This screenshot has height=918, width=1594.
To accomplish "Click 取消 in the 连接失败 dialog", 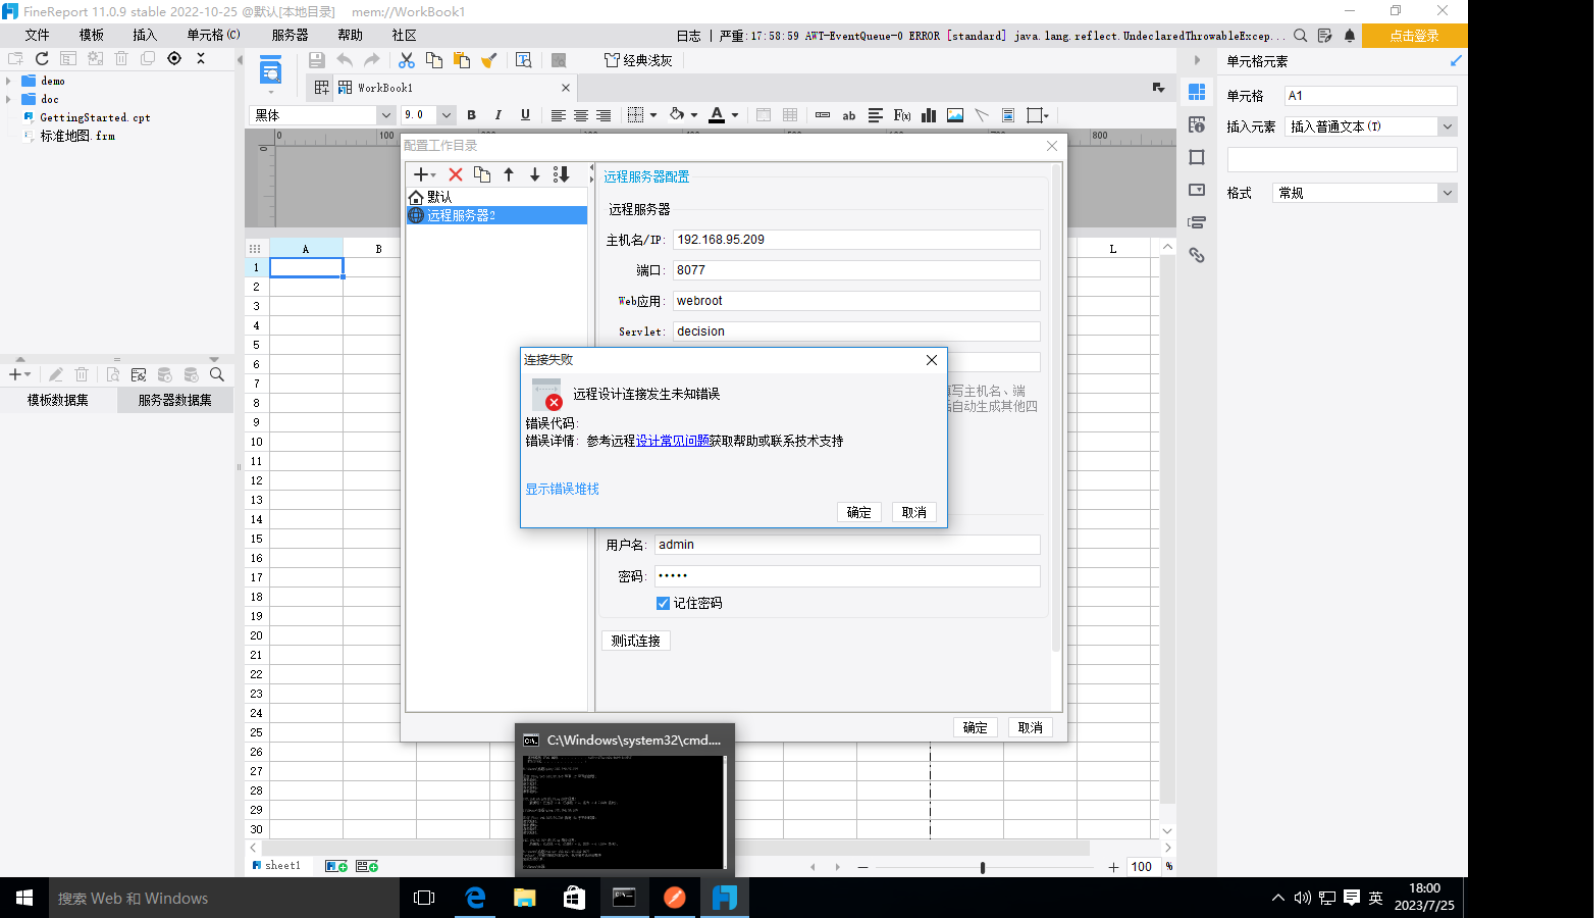I will (x=914, y=512).
